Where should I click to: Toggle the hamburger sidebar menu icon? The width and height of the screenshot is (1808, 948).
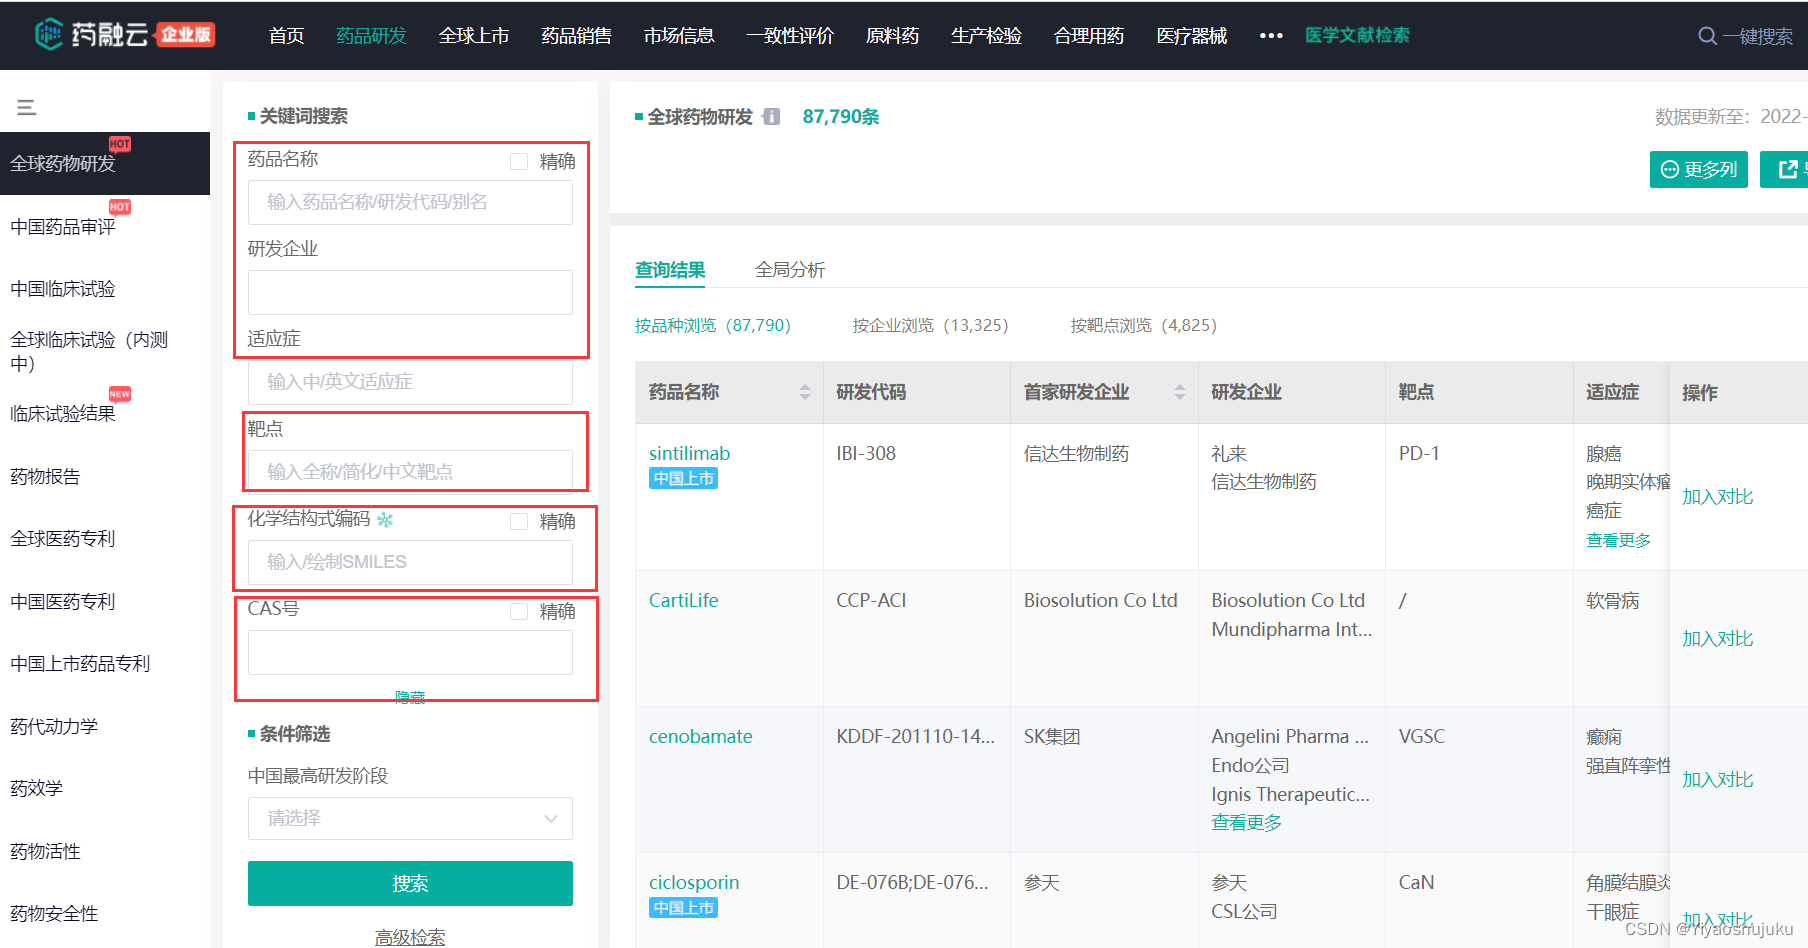pos(27,107)
